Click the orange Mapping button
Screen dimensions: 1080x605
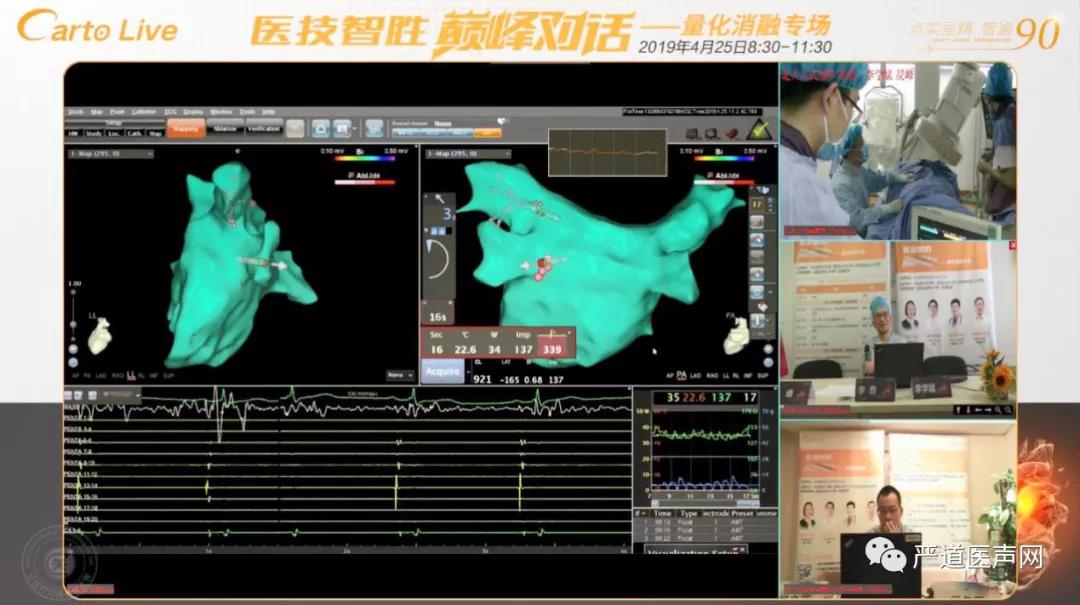click(186, 128)
